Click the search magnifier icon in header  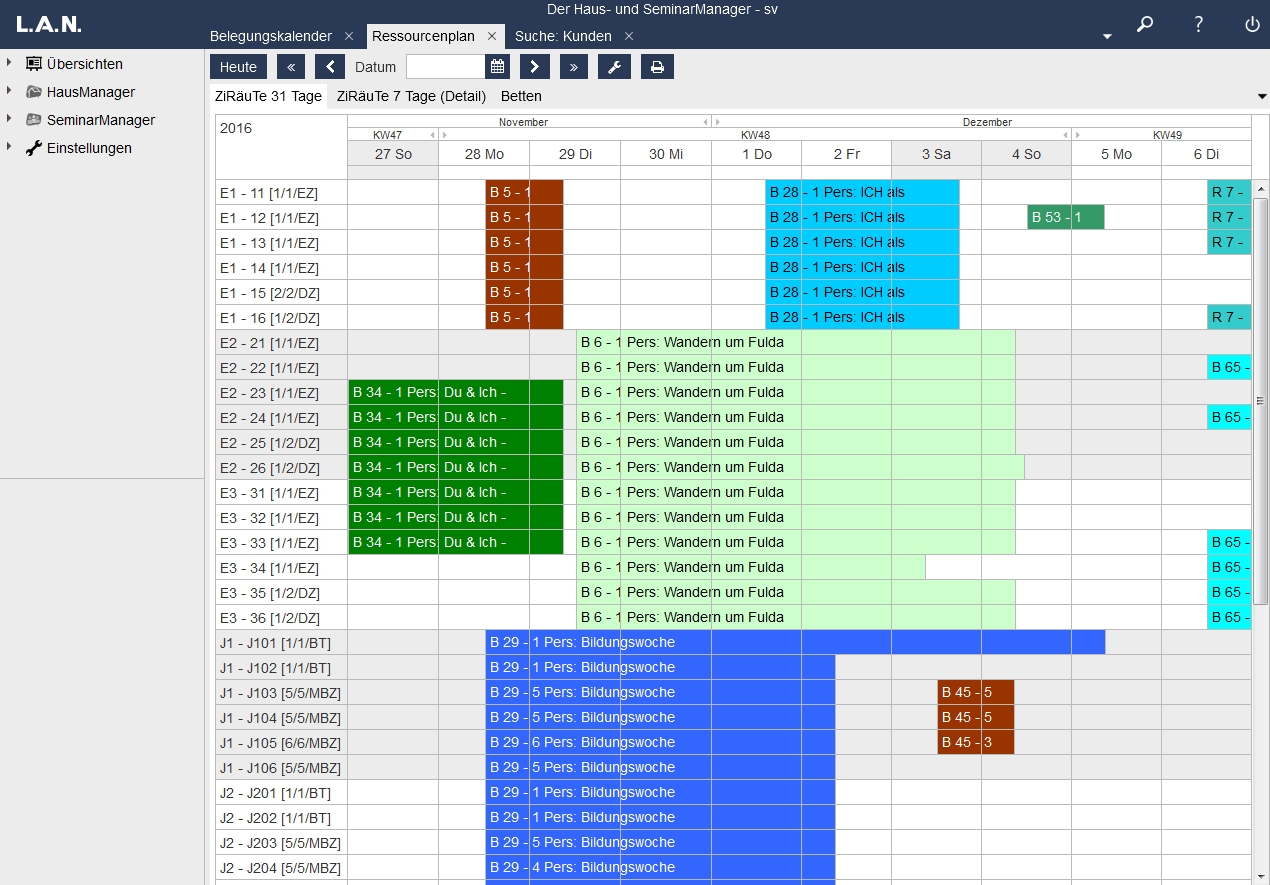(x=1145, y=25)
